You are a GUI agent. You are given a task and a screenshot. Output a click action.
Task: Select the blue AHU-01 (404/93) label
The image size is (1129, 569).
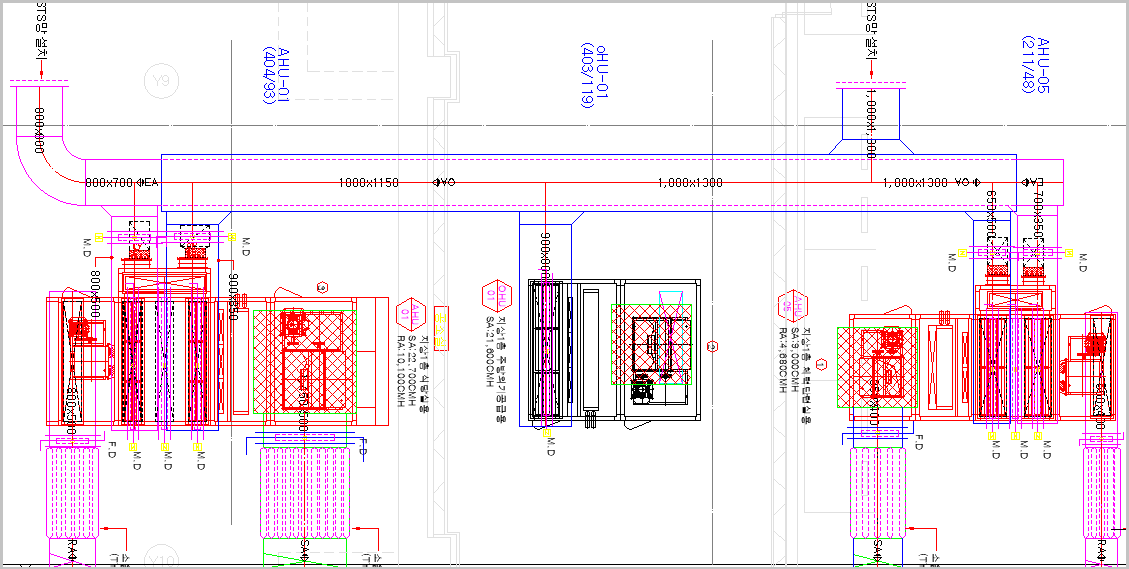276,75
